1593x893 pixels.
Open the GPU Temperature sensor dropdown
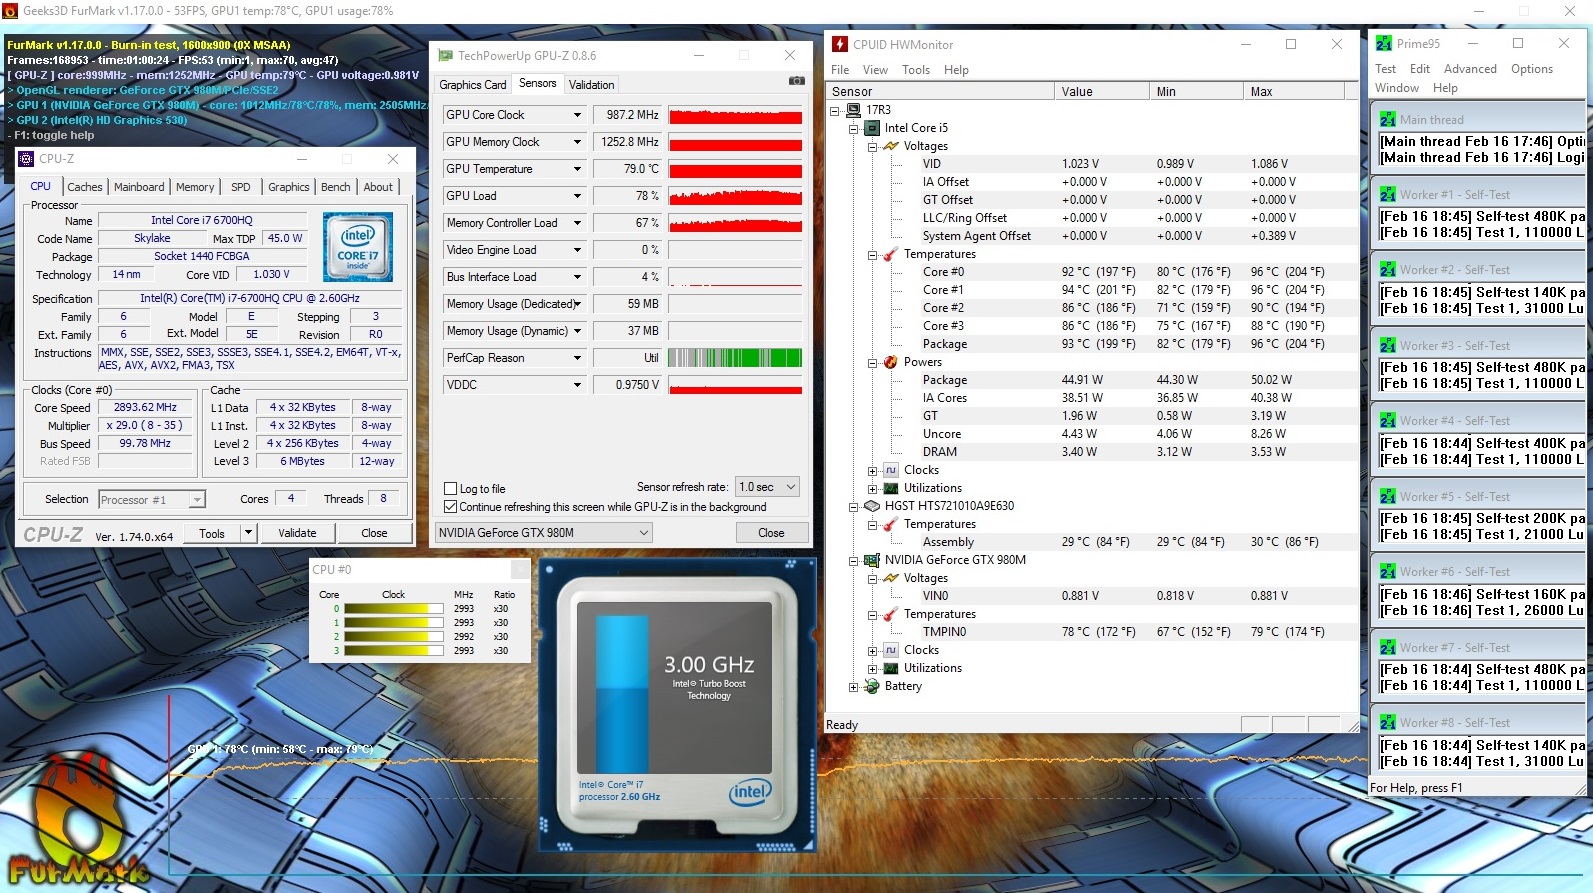577,169
